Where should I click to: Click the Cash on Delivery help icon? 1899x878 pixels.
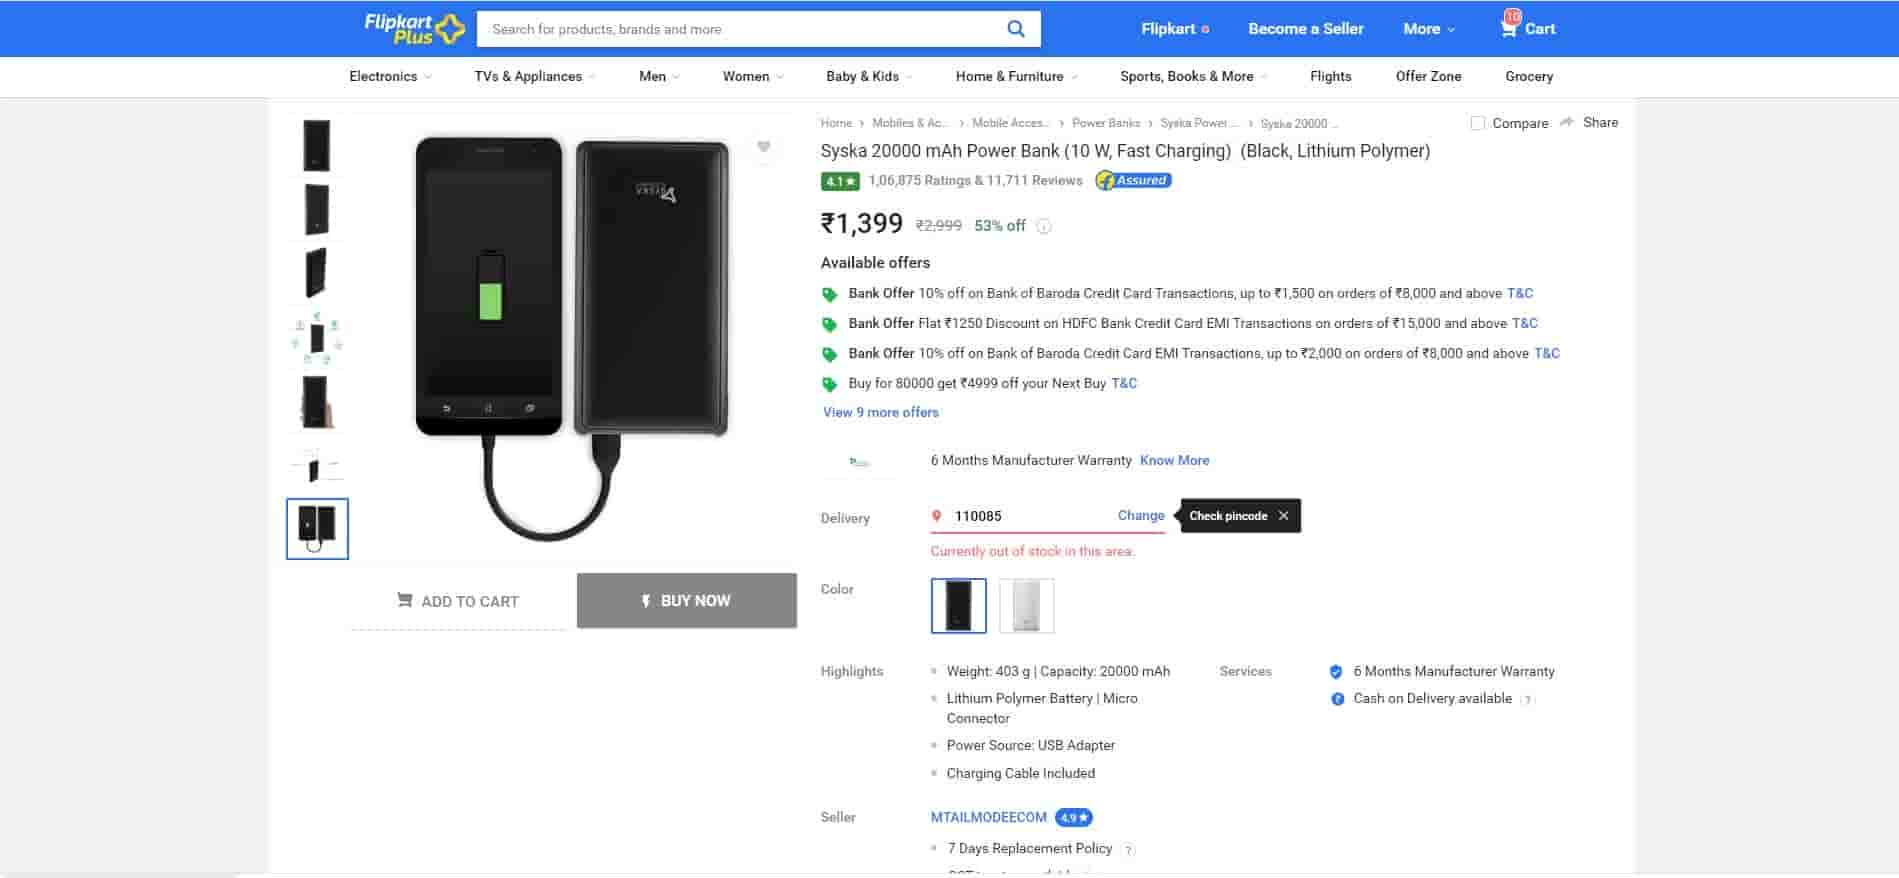(x=1526, y=700)
